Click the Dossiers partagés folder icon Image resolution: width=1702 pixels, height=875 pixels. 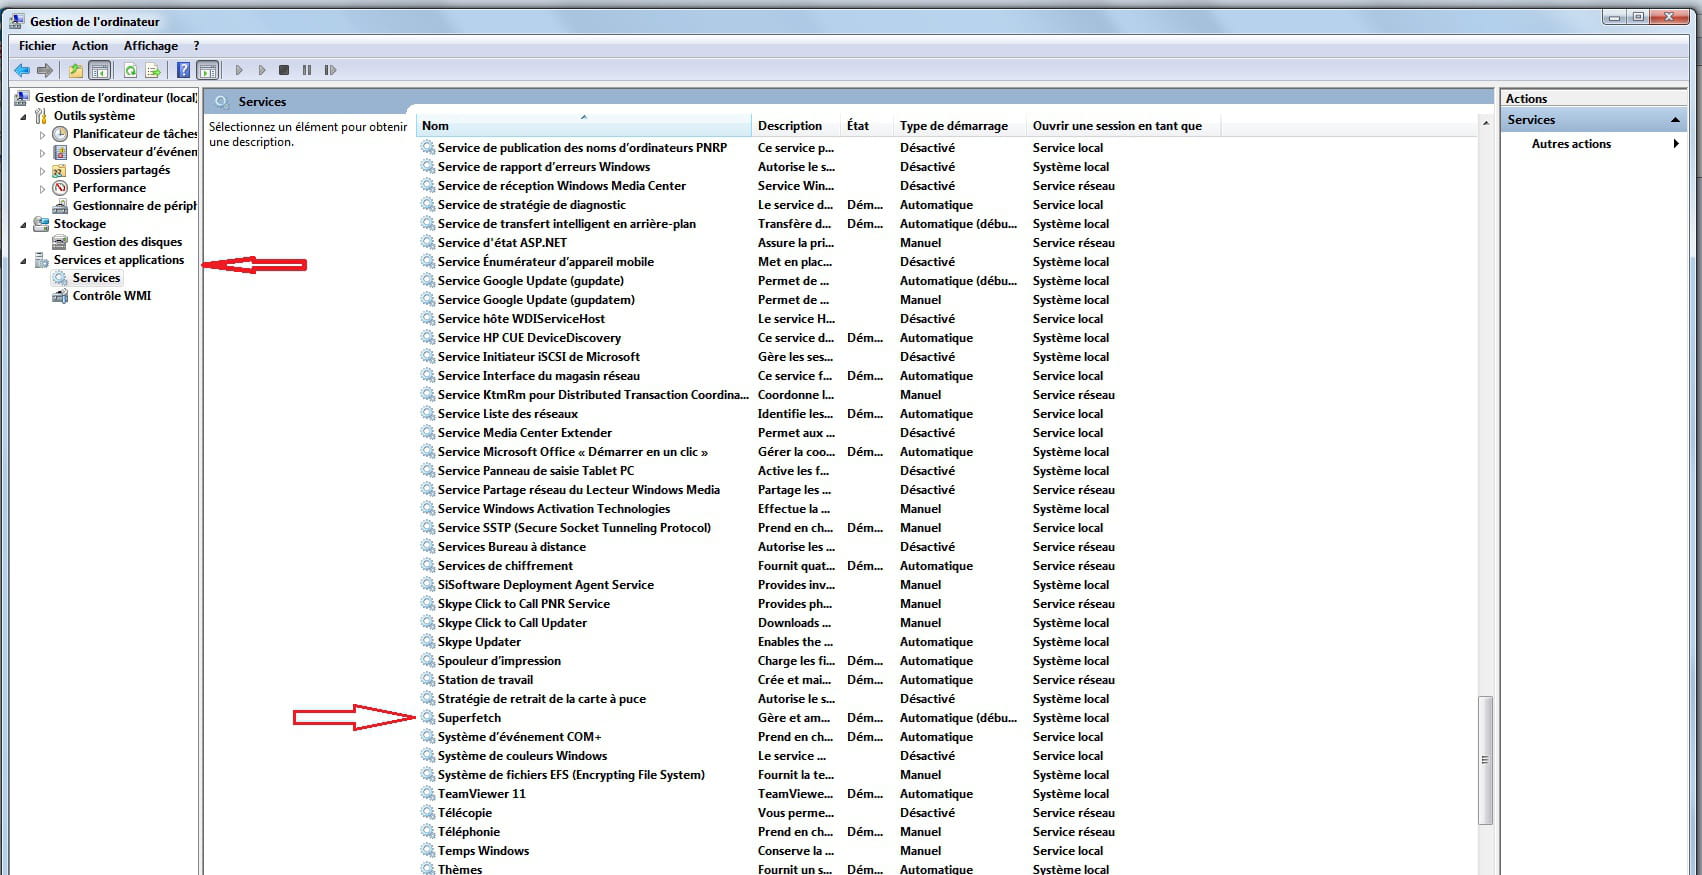tap(60, 170)
